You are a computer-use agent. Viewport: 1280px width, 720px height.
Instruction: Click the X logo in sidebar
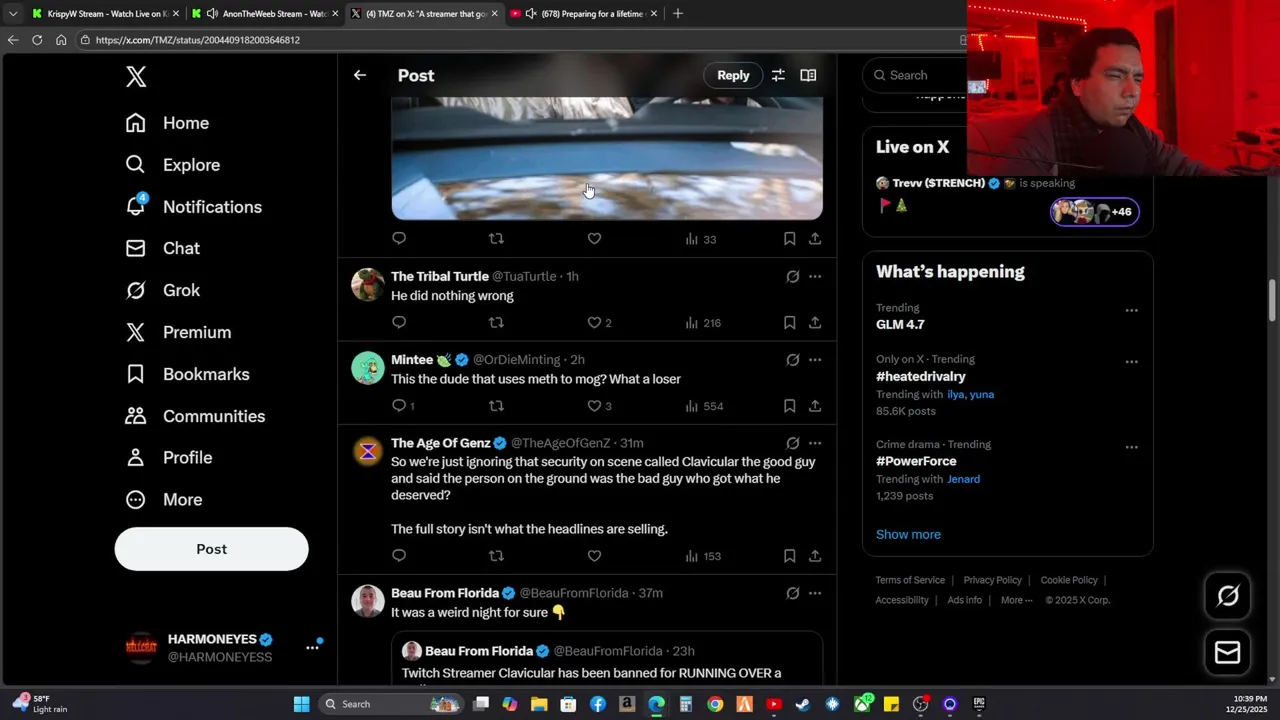[x=136, y=77]
